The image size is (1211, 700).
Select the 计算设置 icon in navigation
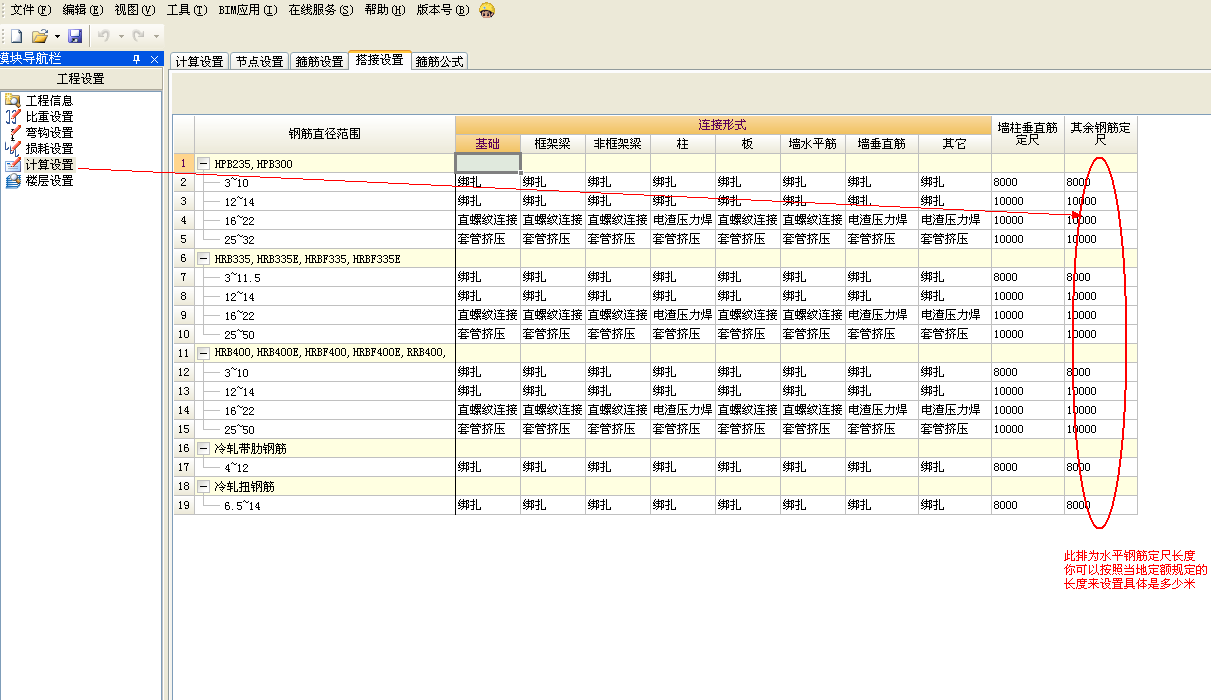point(12,164)
